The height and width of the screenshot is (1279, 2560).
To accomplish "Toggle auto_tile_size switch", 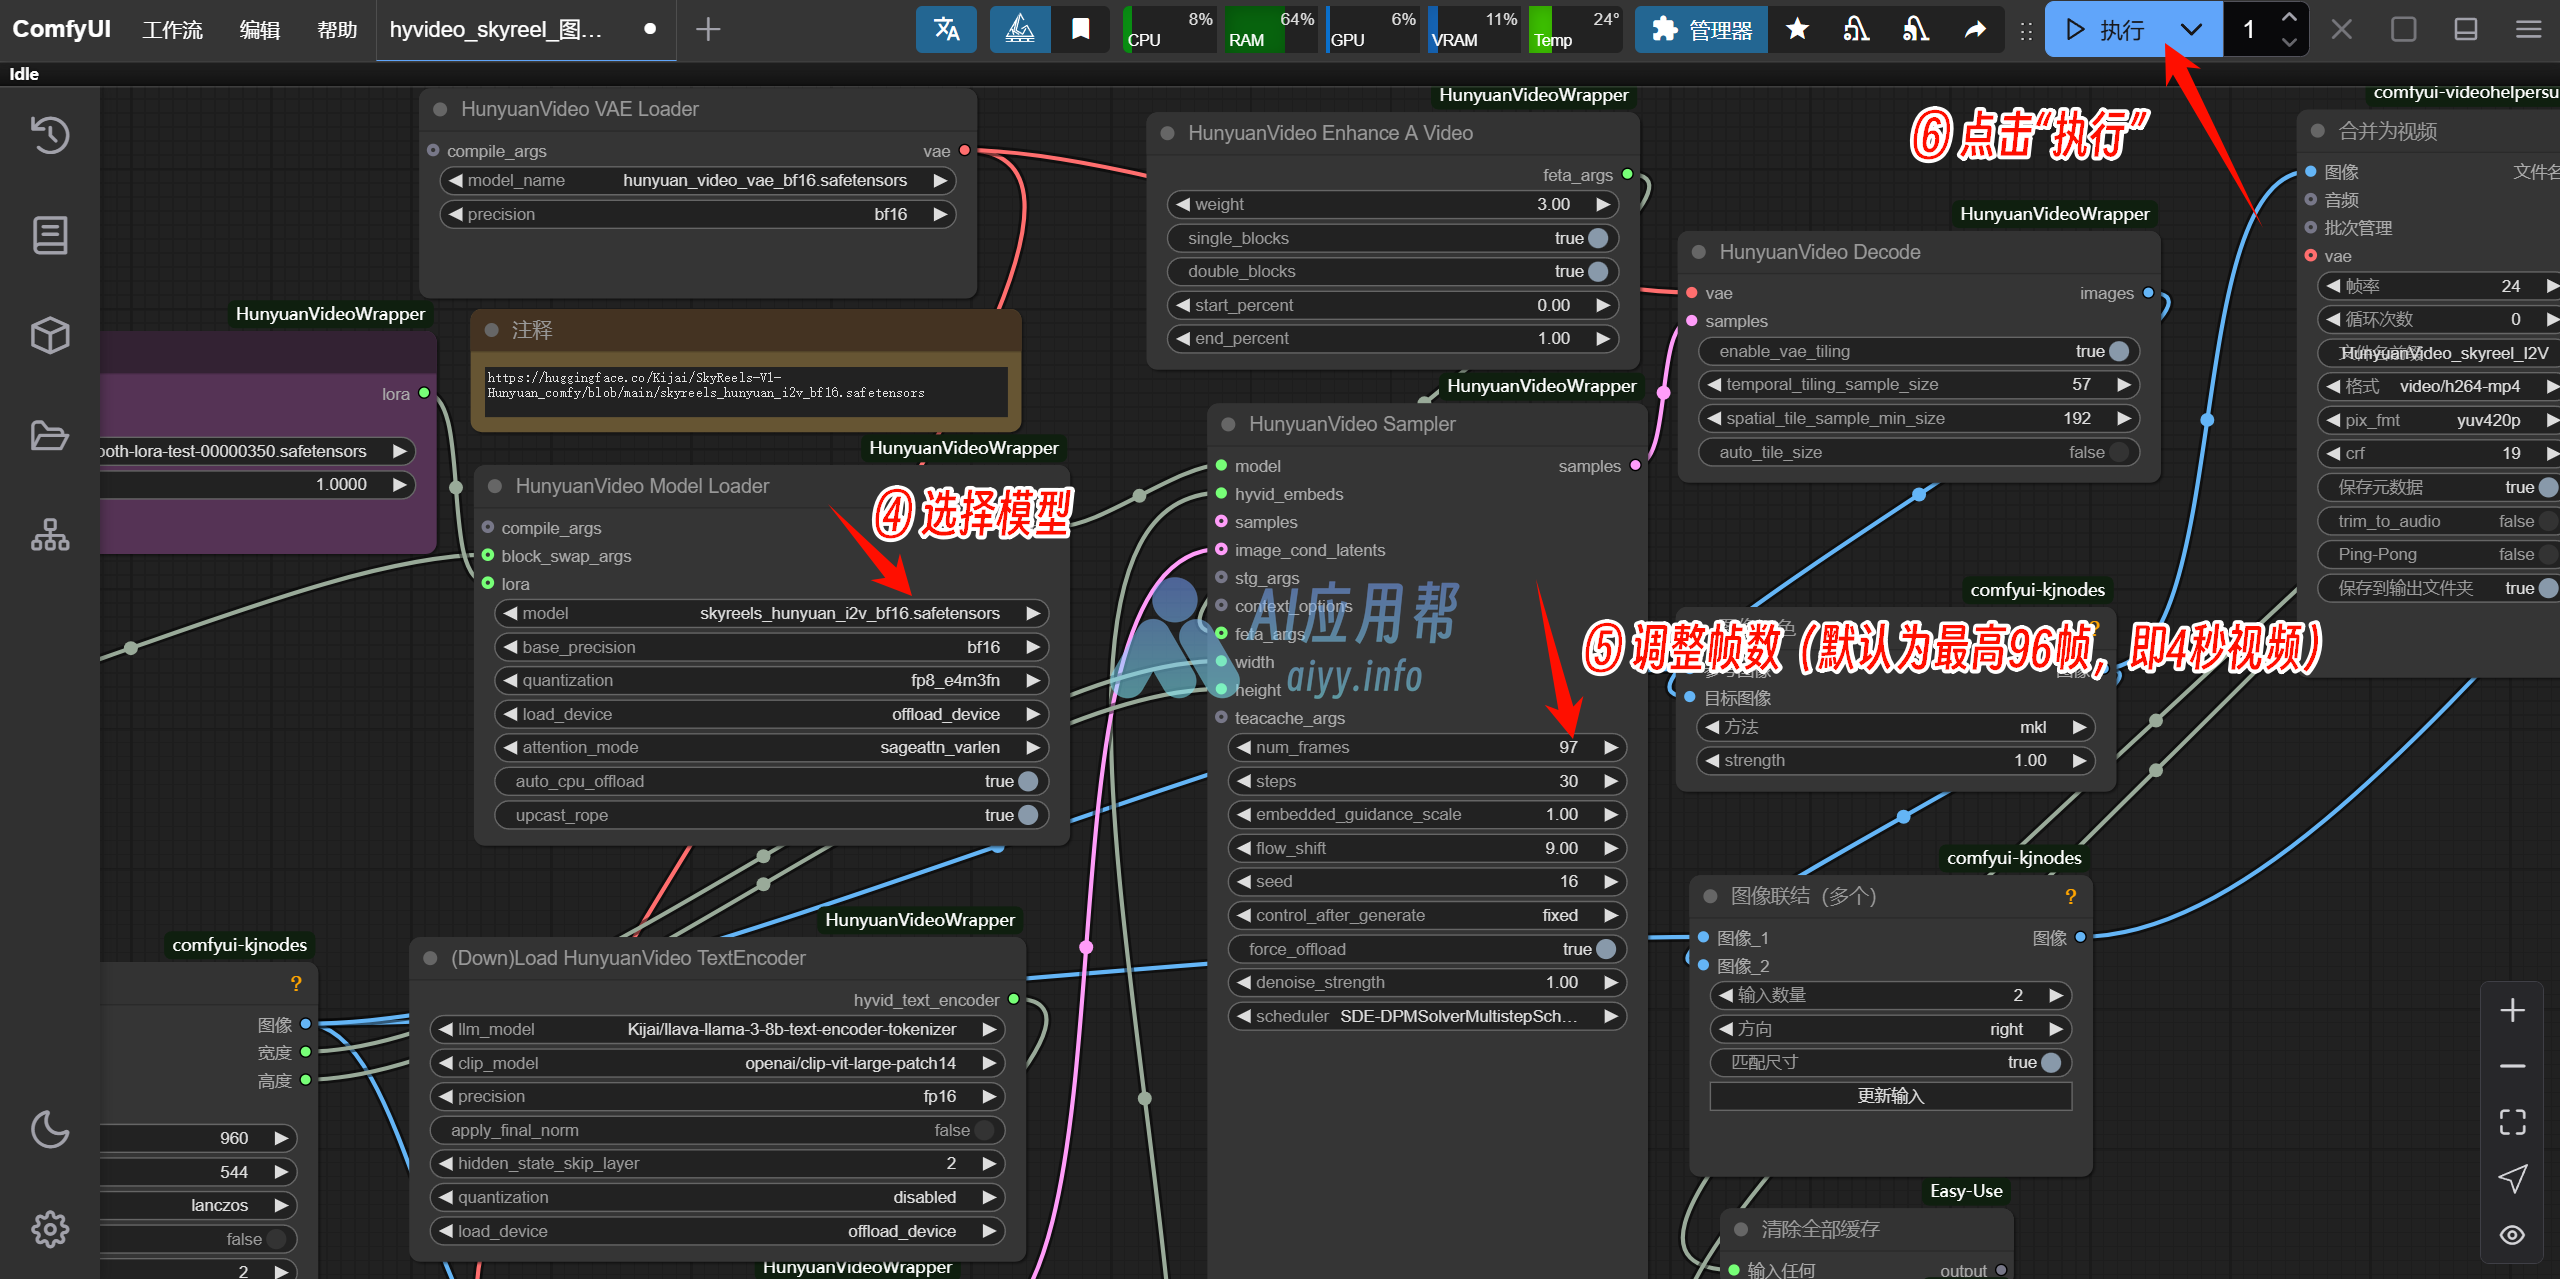I will pyautogui.click(x=2119, y=452).
